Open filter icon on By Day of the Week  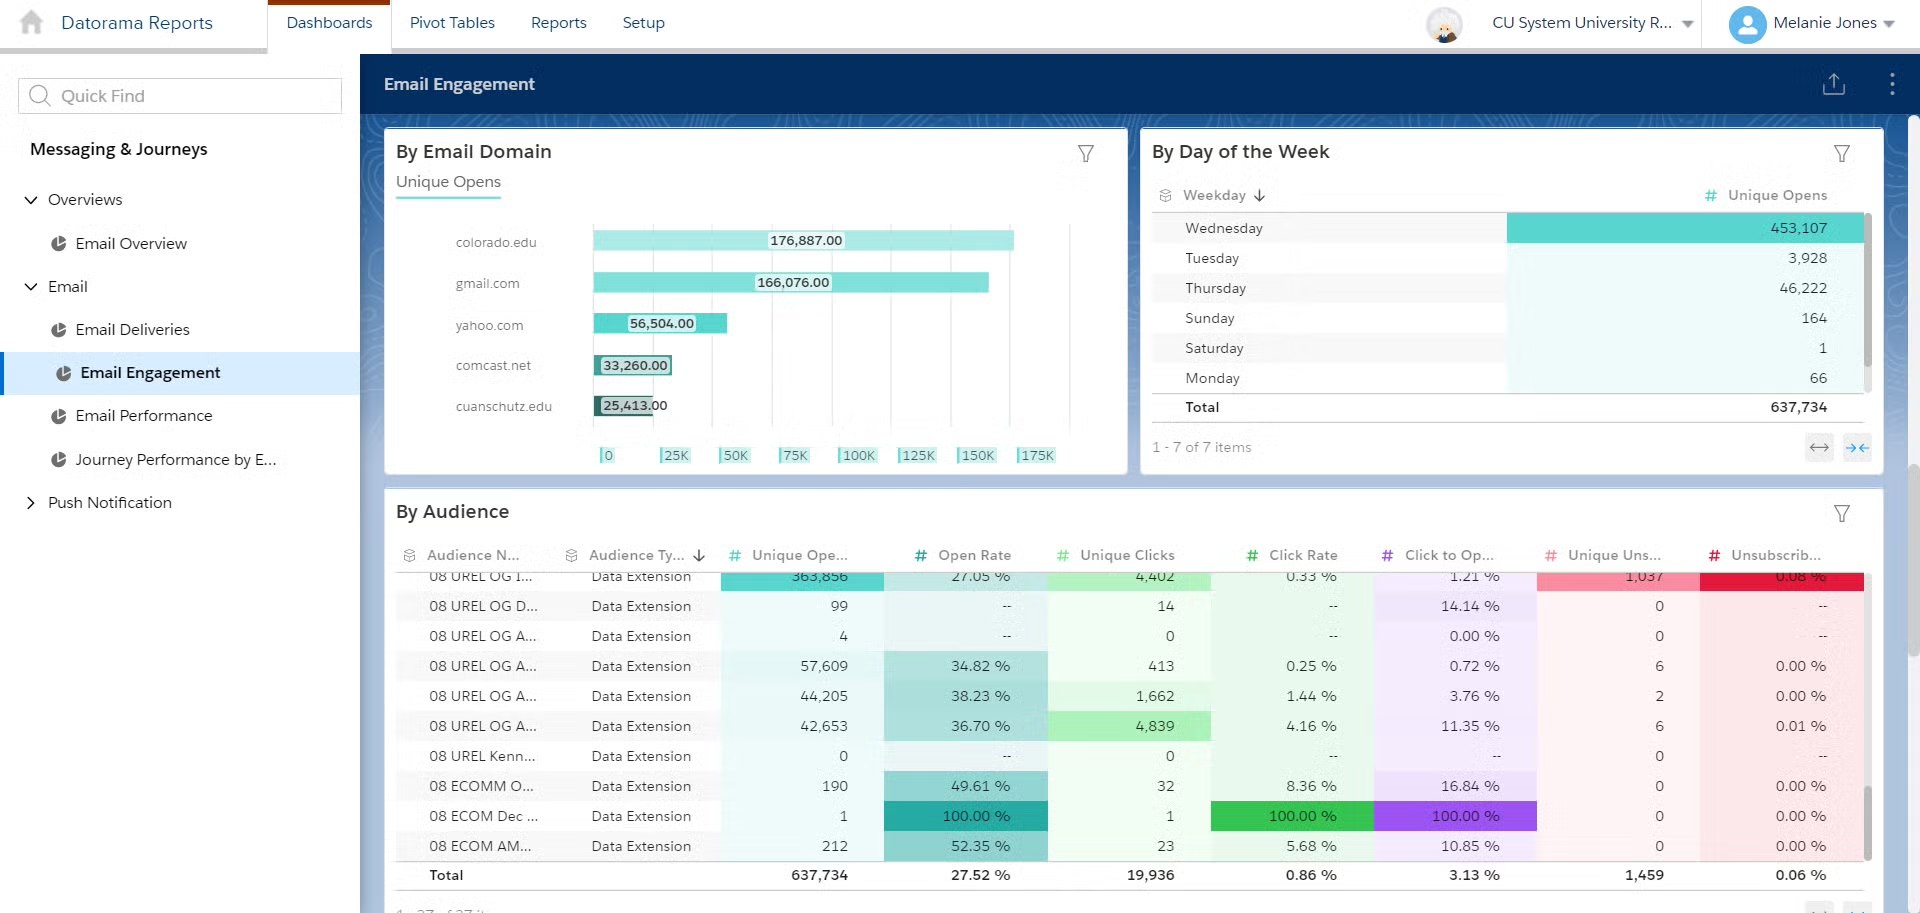(x=1841, y=153)
